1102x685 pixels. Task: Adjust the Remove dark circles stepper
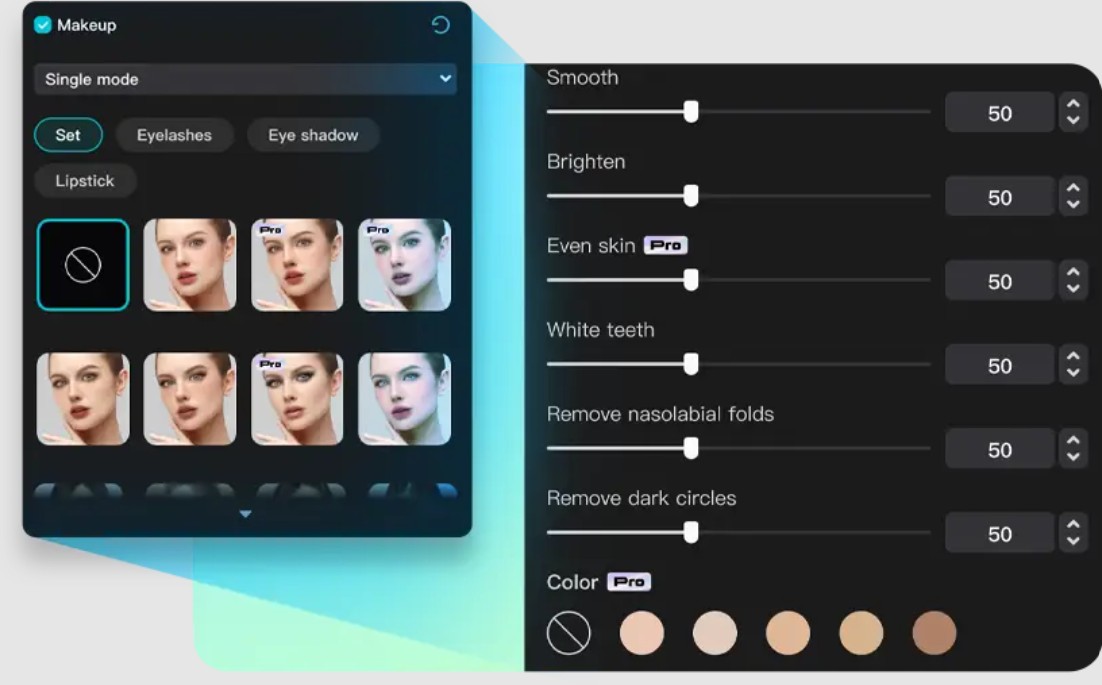1072,533
